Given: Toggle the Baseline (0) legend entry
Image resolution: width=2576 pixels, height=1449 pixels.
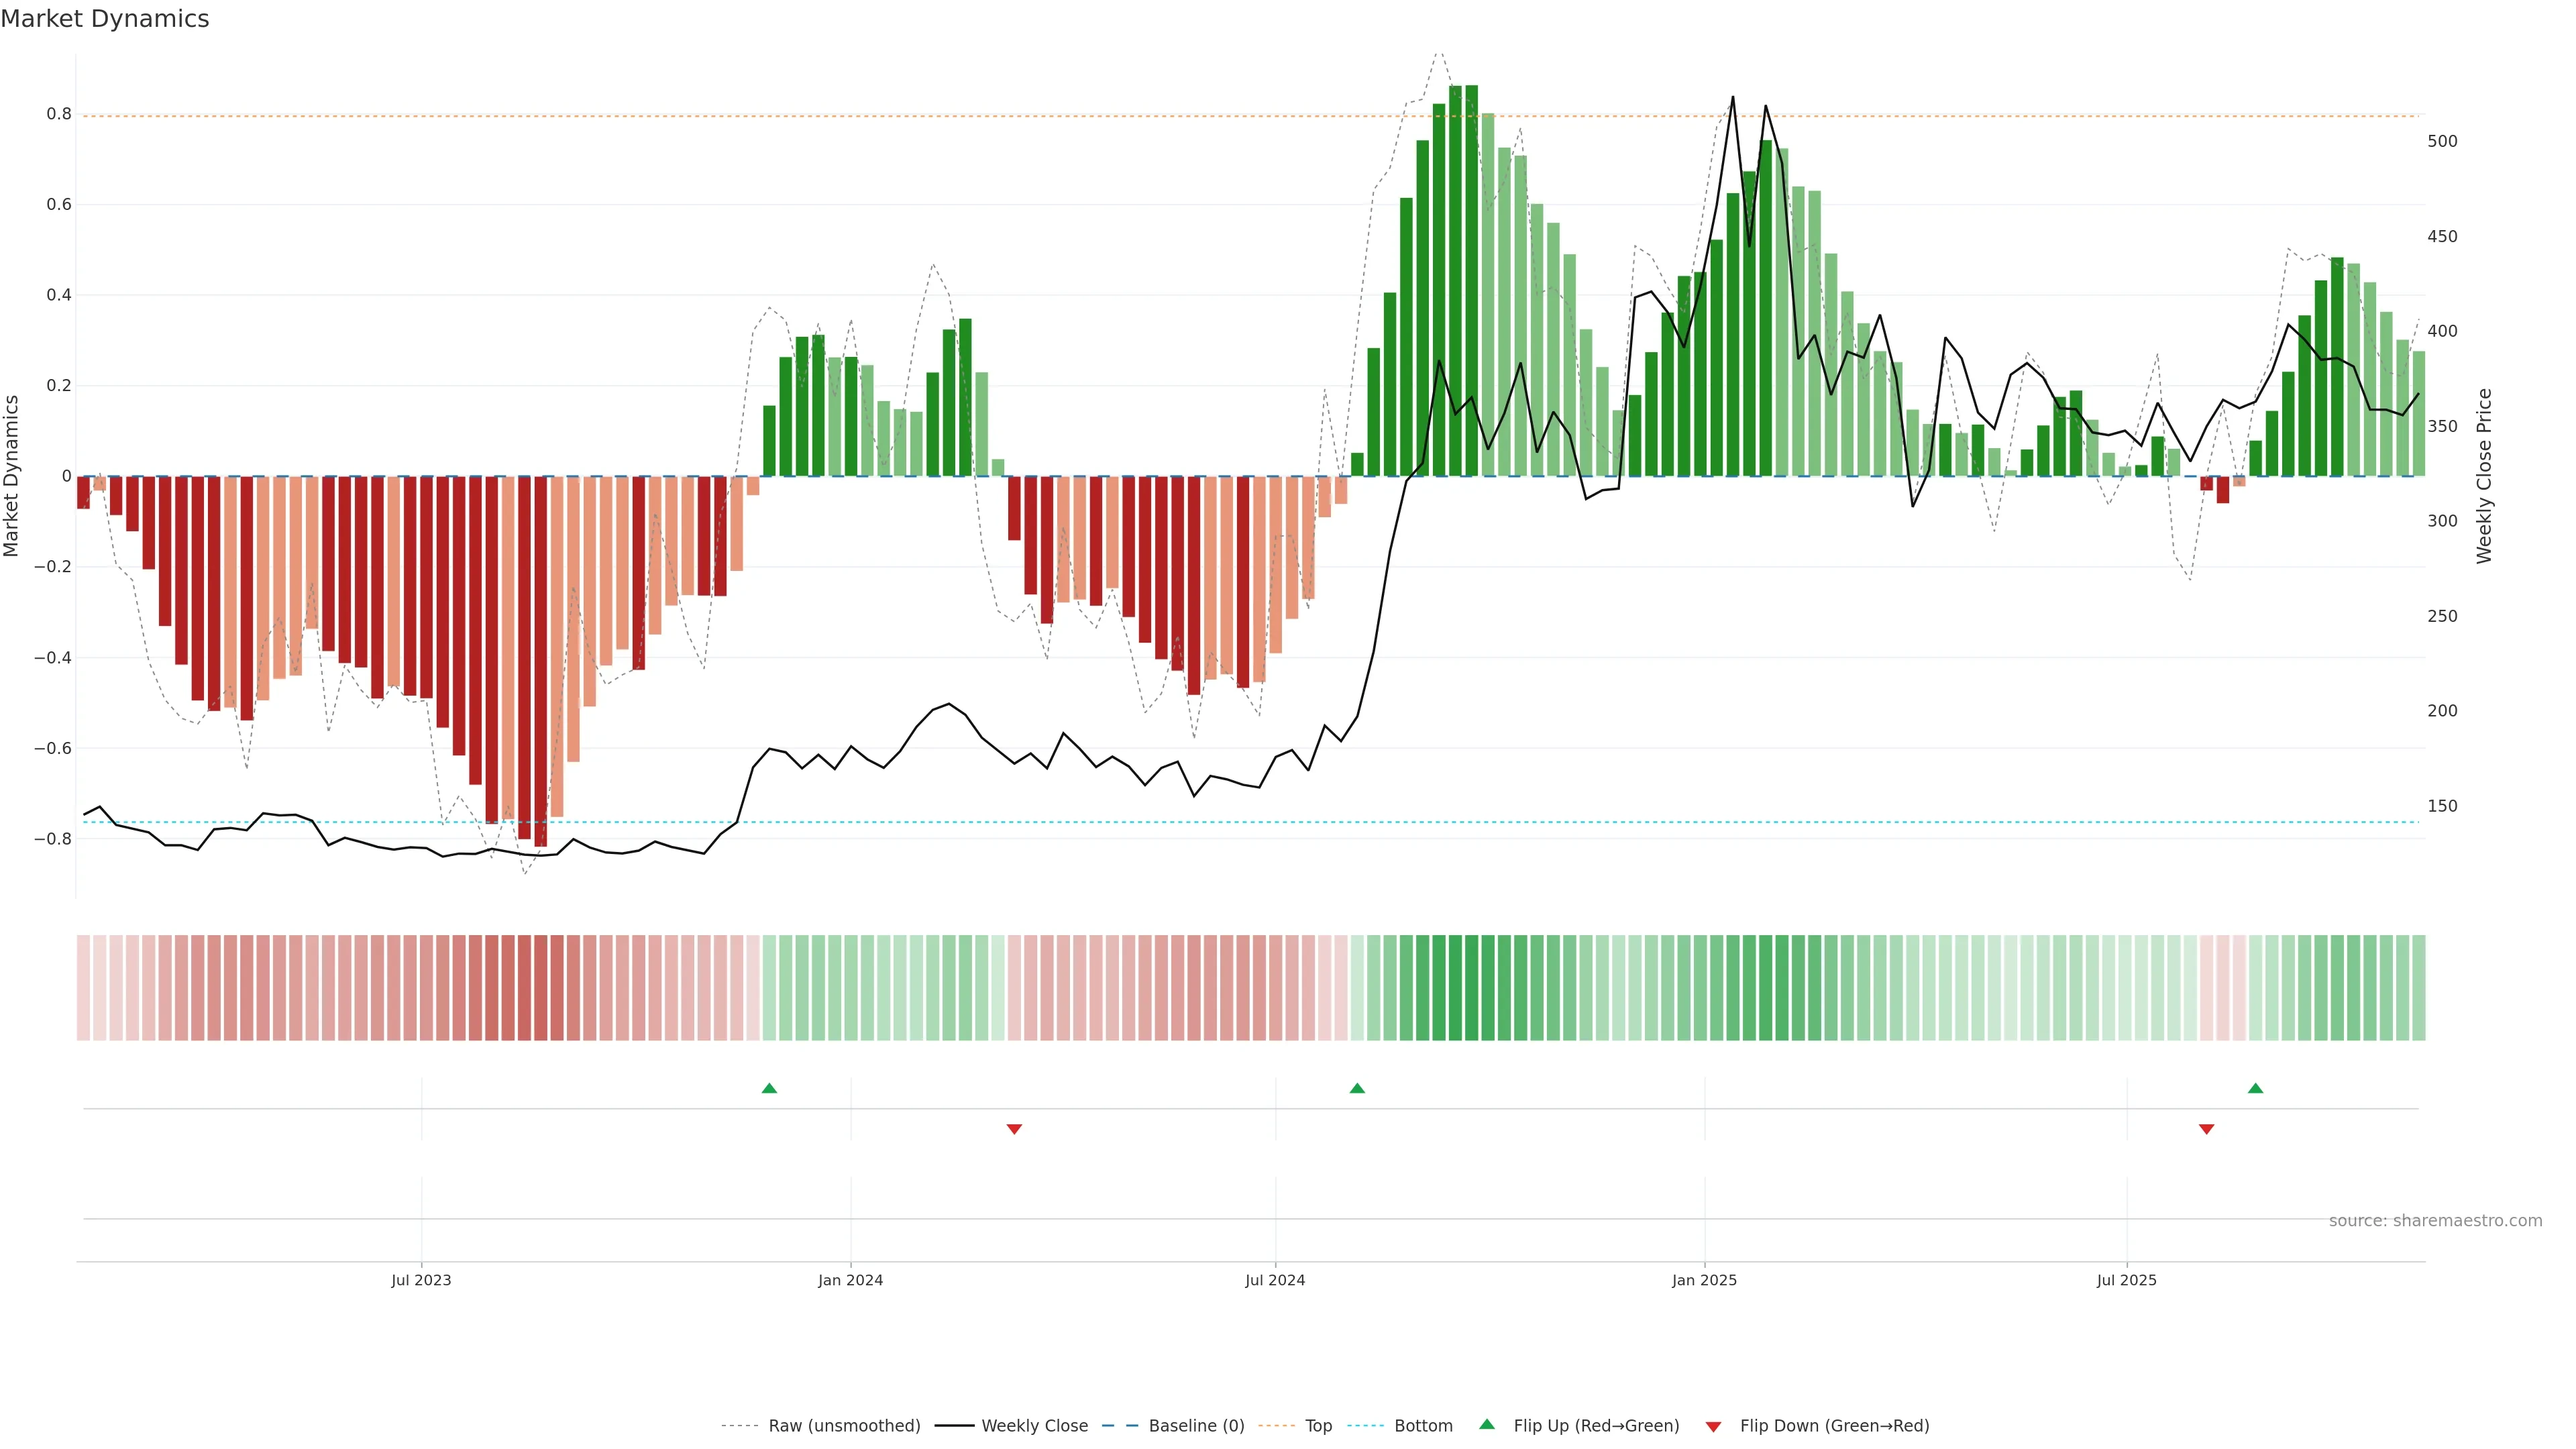Looking at the screenshot, I should pyautogui.click(x=1196, y=1426).
